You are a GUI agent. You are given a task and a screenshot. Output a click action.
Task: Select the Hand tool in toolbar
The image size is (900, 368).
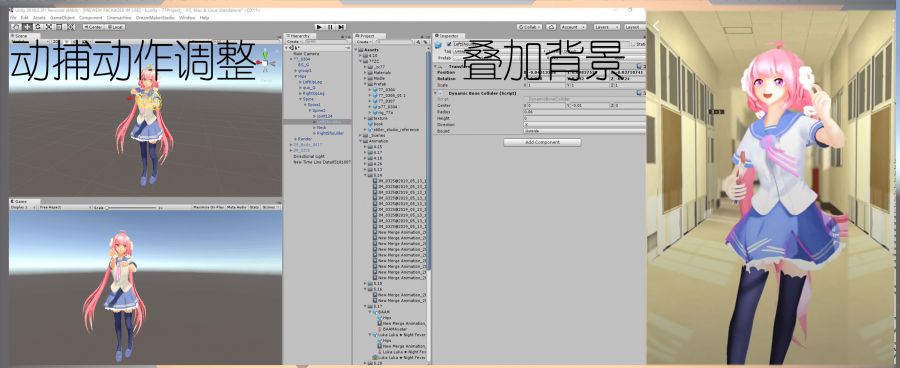click(x=15, y=27)
